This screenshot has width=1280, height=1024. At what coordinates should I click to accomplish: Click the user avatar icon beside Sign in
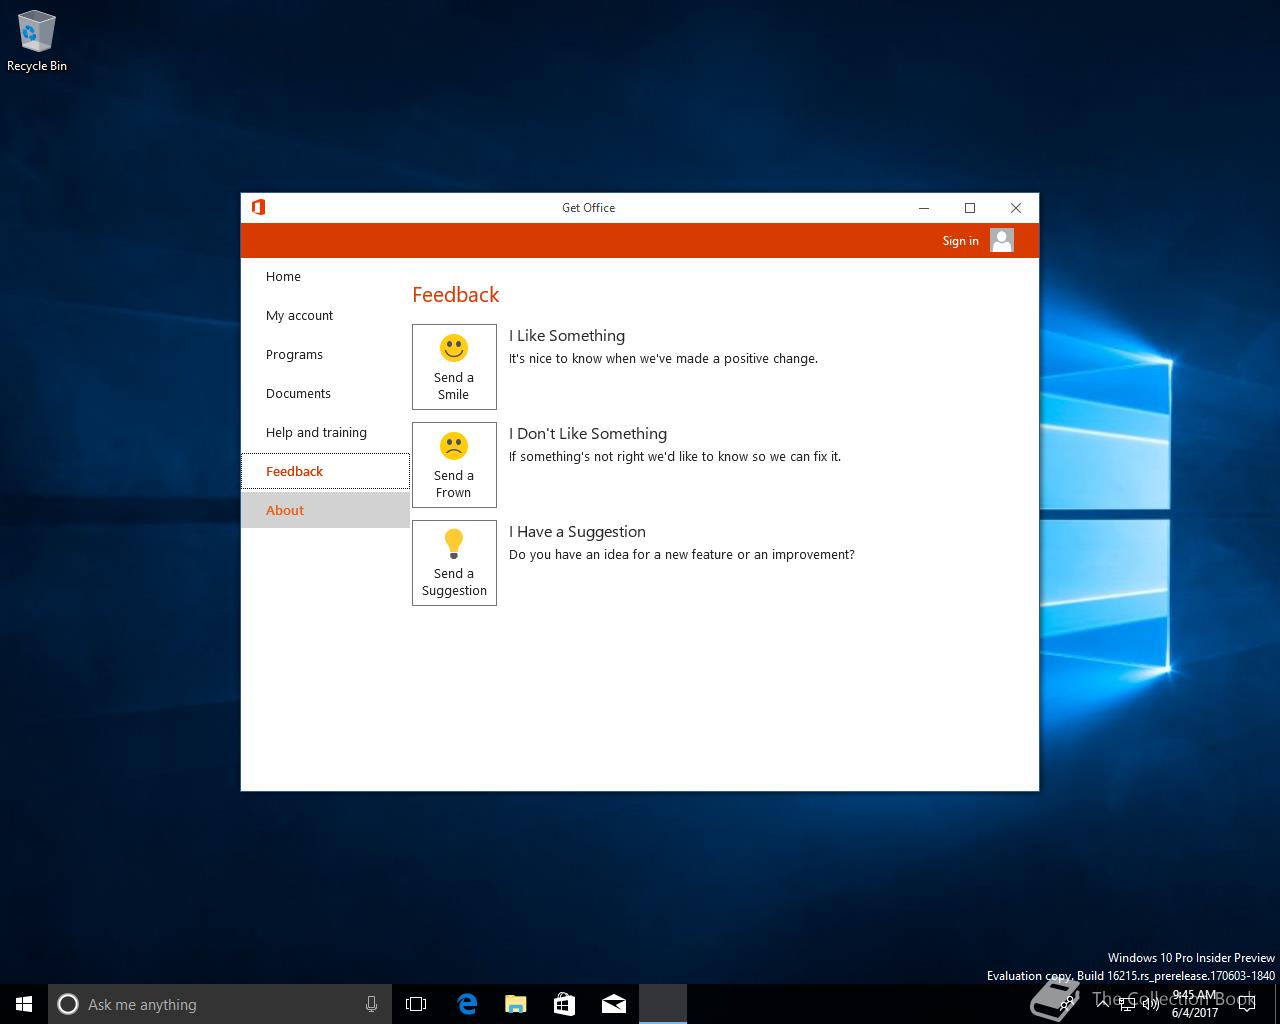coord(1002,240)
